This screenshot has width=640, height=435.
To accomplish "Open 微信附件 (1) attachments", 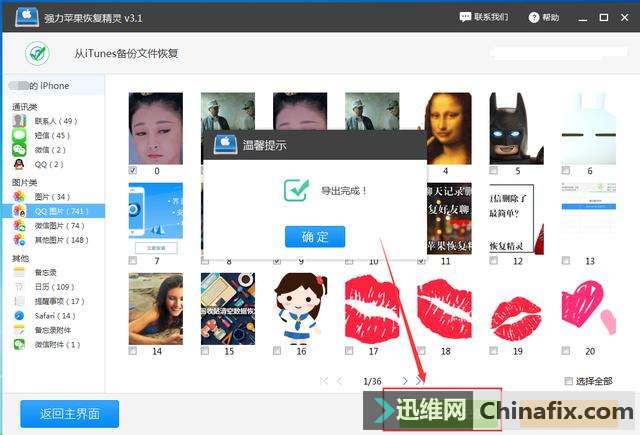I will coord(57,344).
